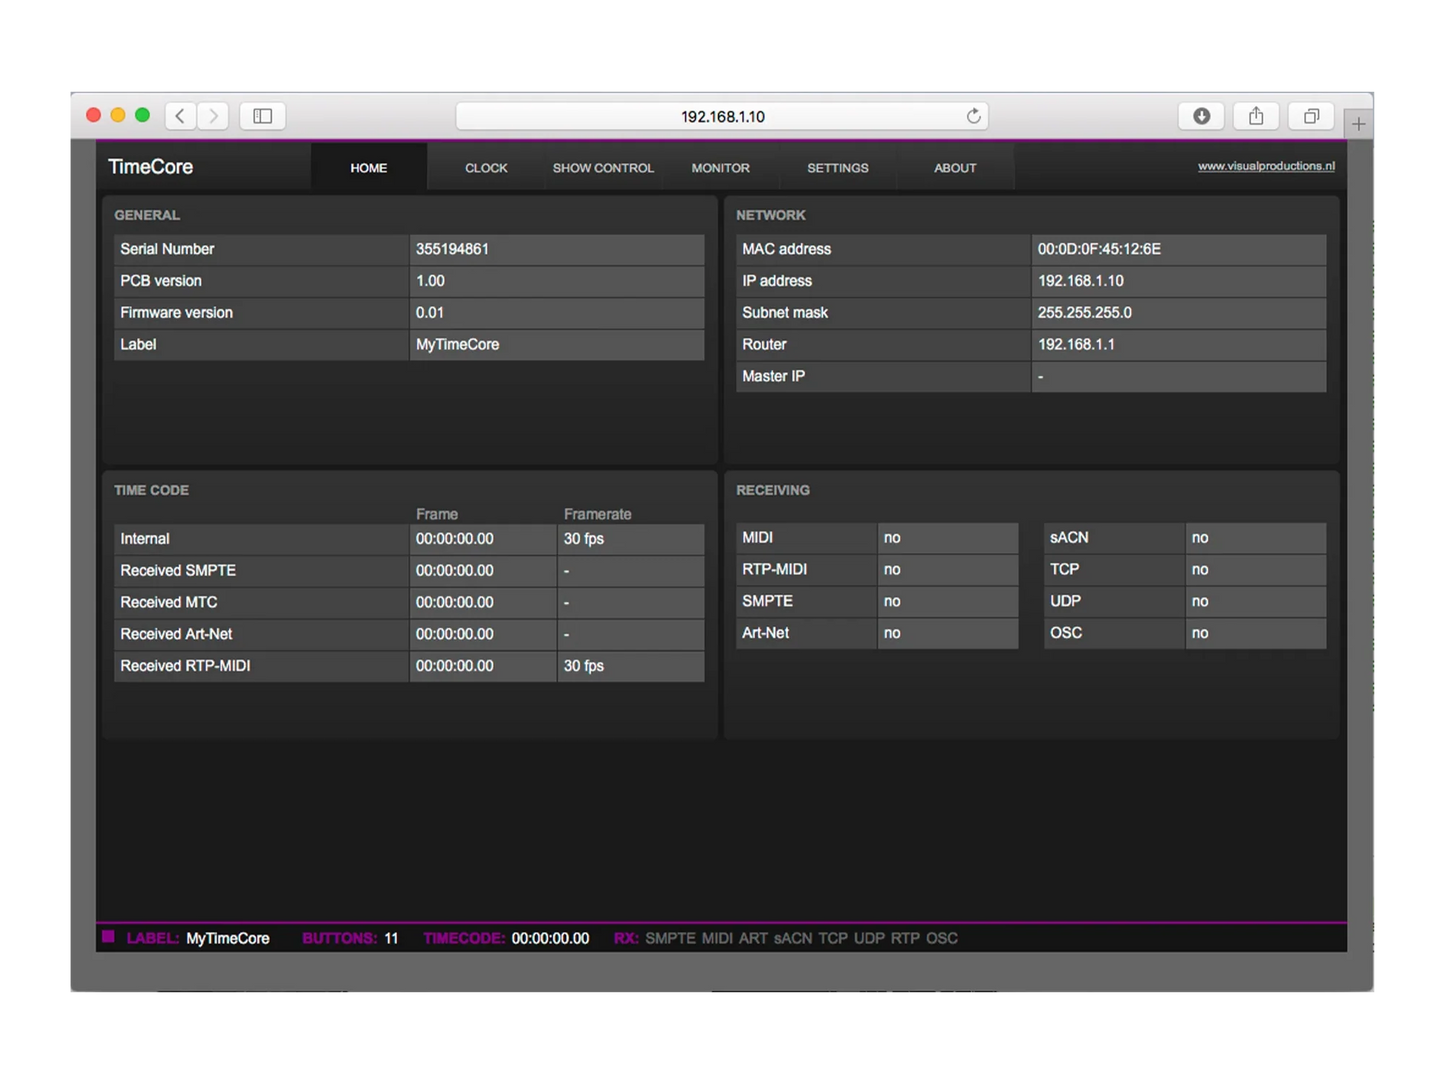This screenshot has height=1084, width=1445.
Task: Click the RTP RX indicator in footer
Action: click(905, 939)
